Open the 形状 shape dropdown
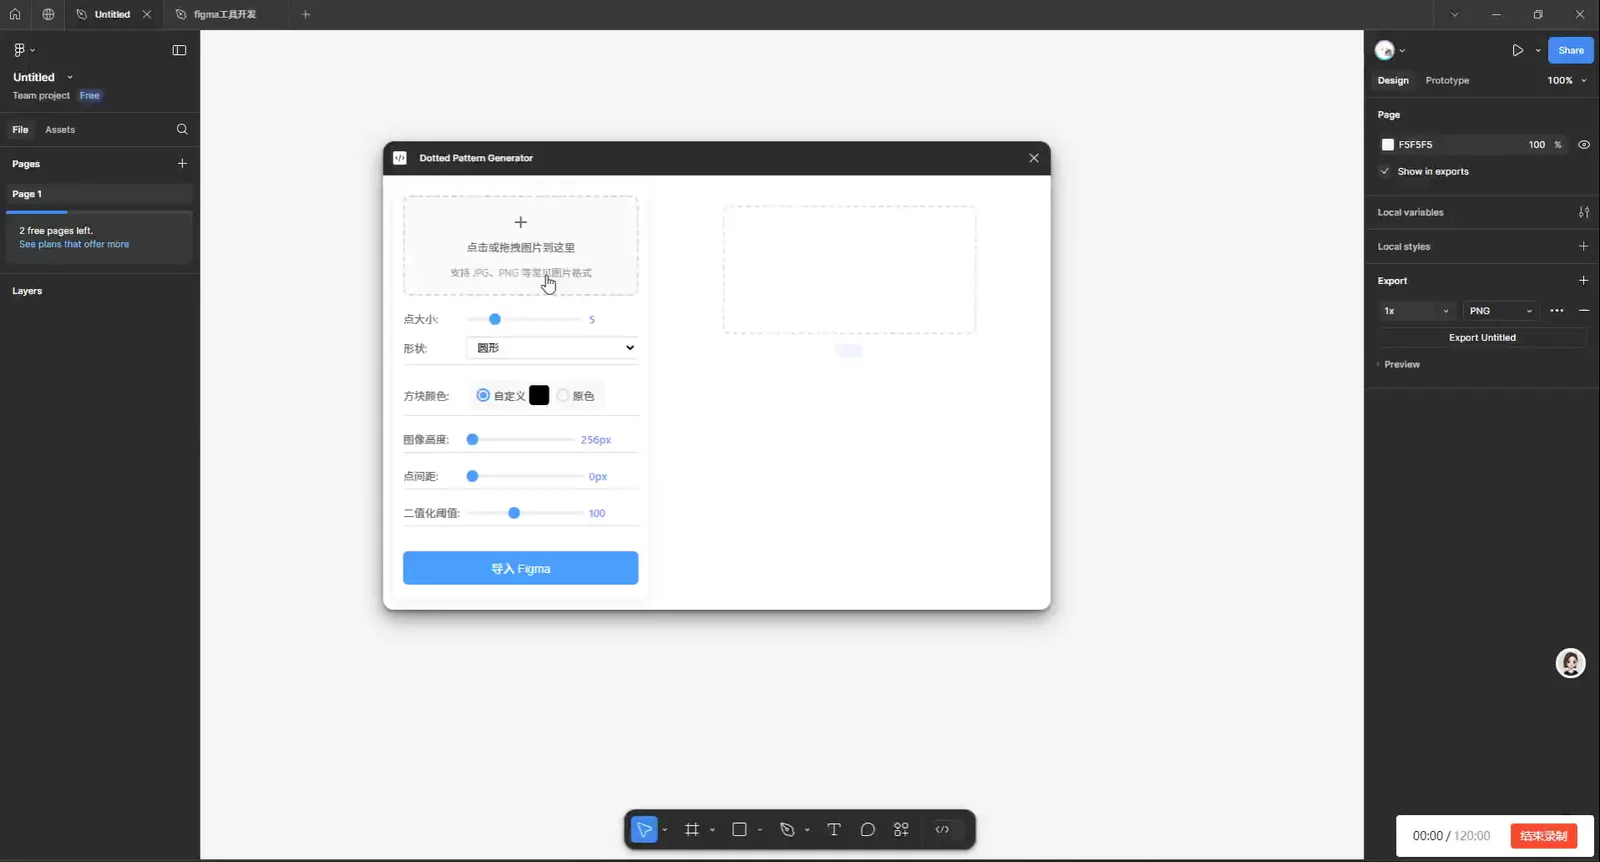This screenshot has height=862, width=1600. 552,348
